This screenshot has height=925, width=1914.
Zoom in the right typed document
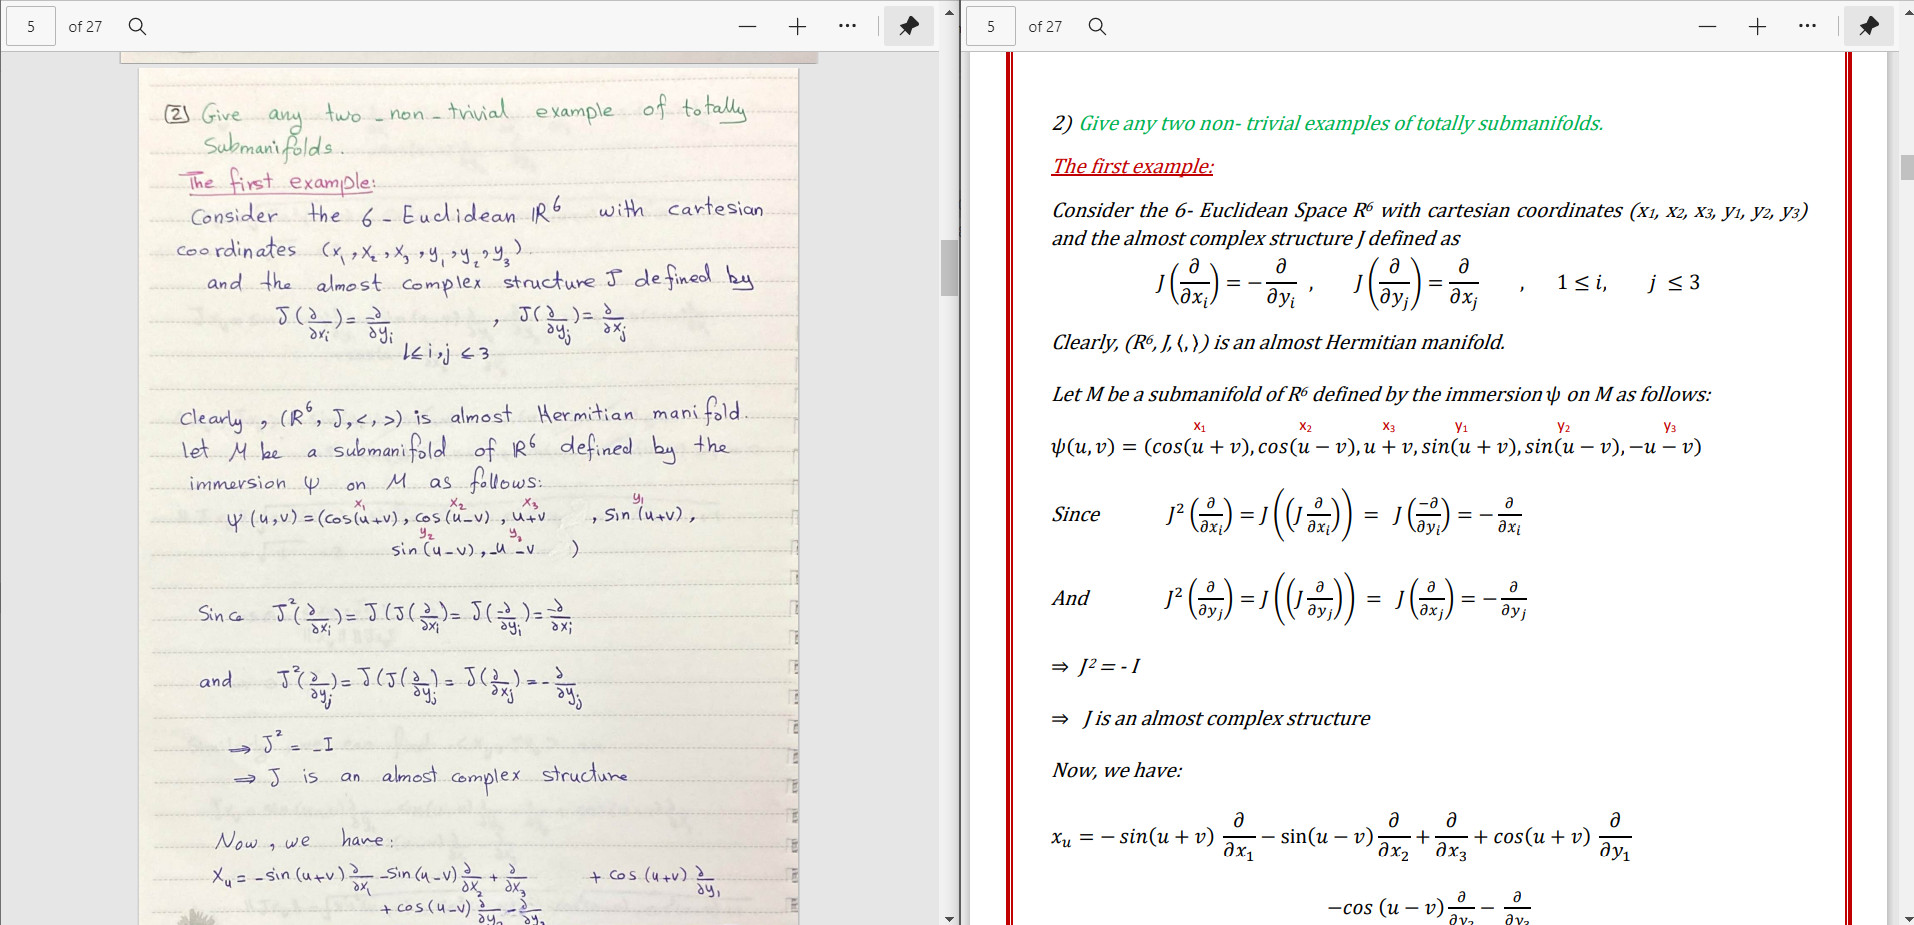pyautogui.click(x=1757, y=27)
